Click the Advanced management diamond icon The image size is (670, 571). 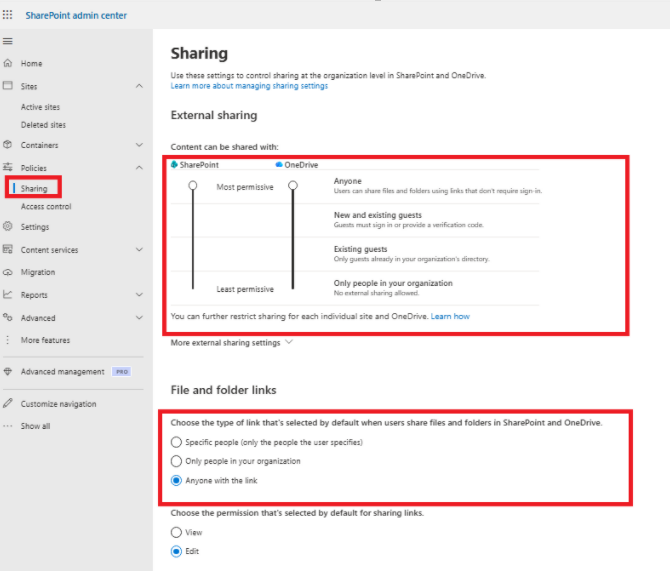point(8,371)
